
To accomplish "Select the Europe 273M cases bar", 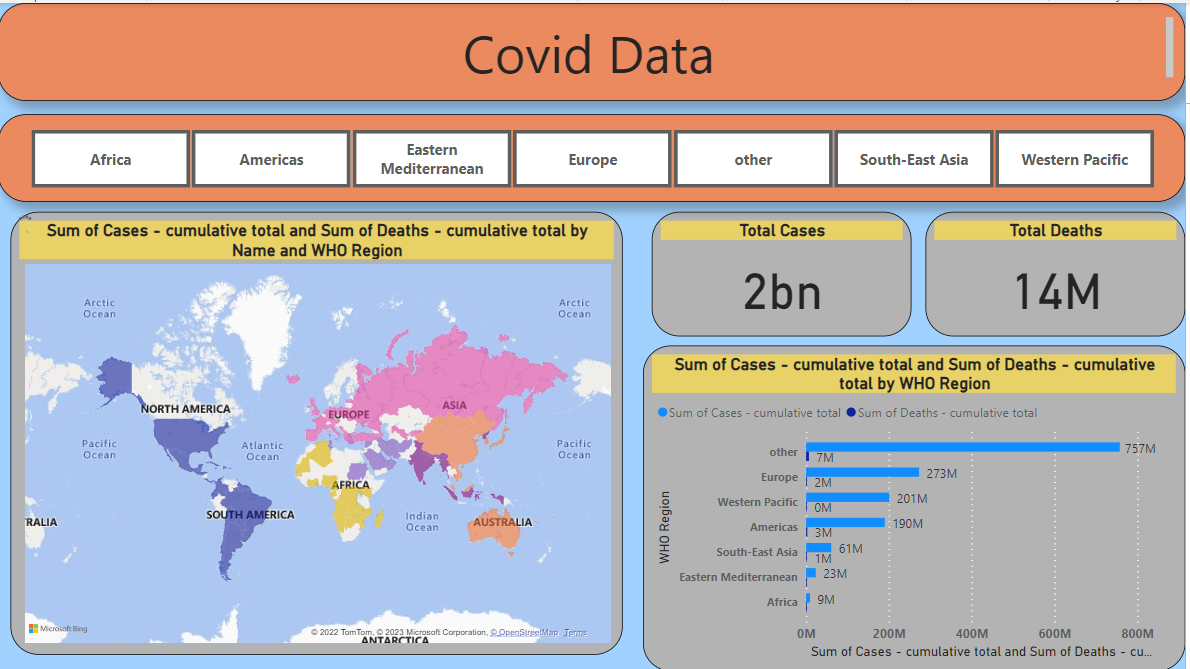I will coord(862,473).
